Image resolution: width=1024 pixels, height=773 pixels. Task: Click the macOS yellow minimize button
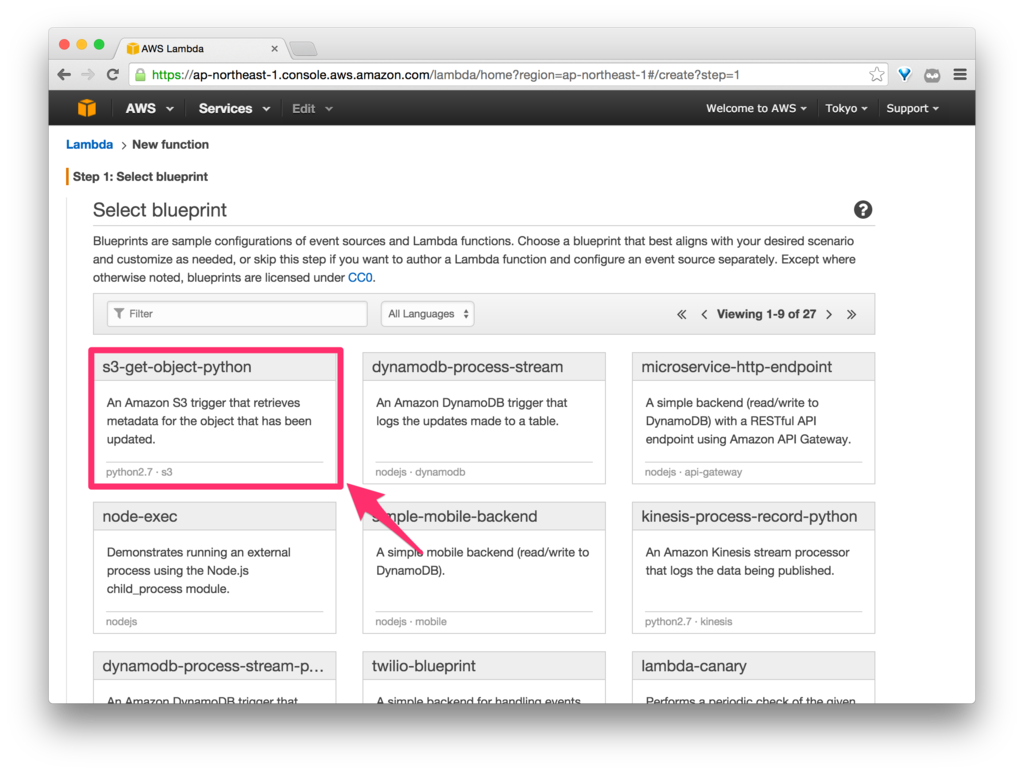coord(82,44)
